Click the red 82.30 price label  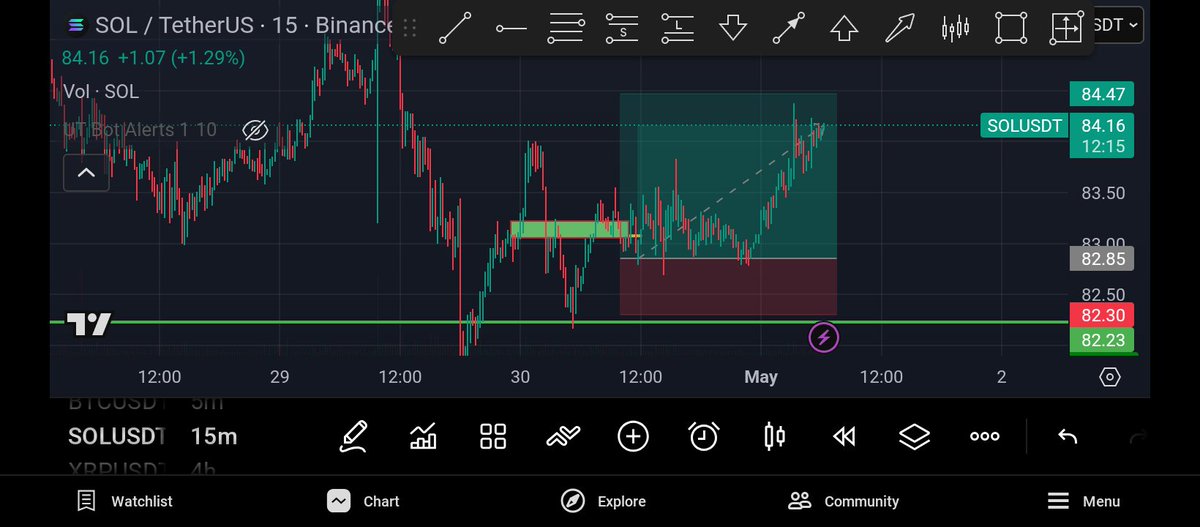click(1103, 315)
